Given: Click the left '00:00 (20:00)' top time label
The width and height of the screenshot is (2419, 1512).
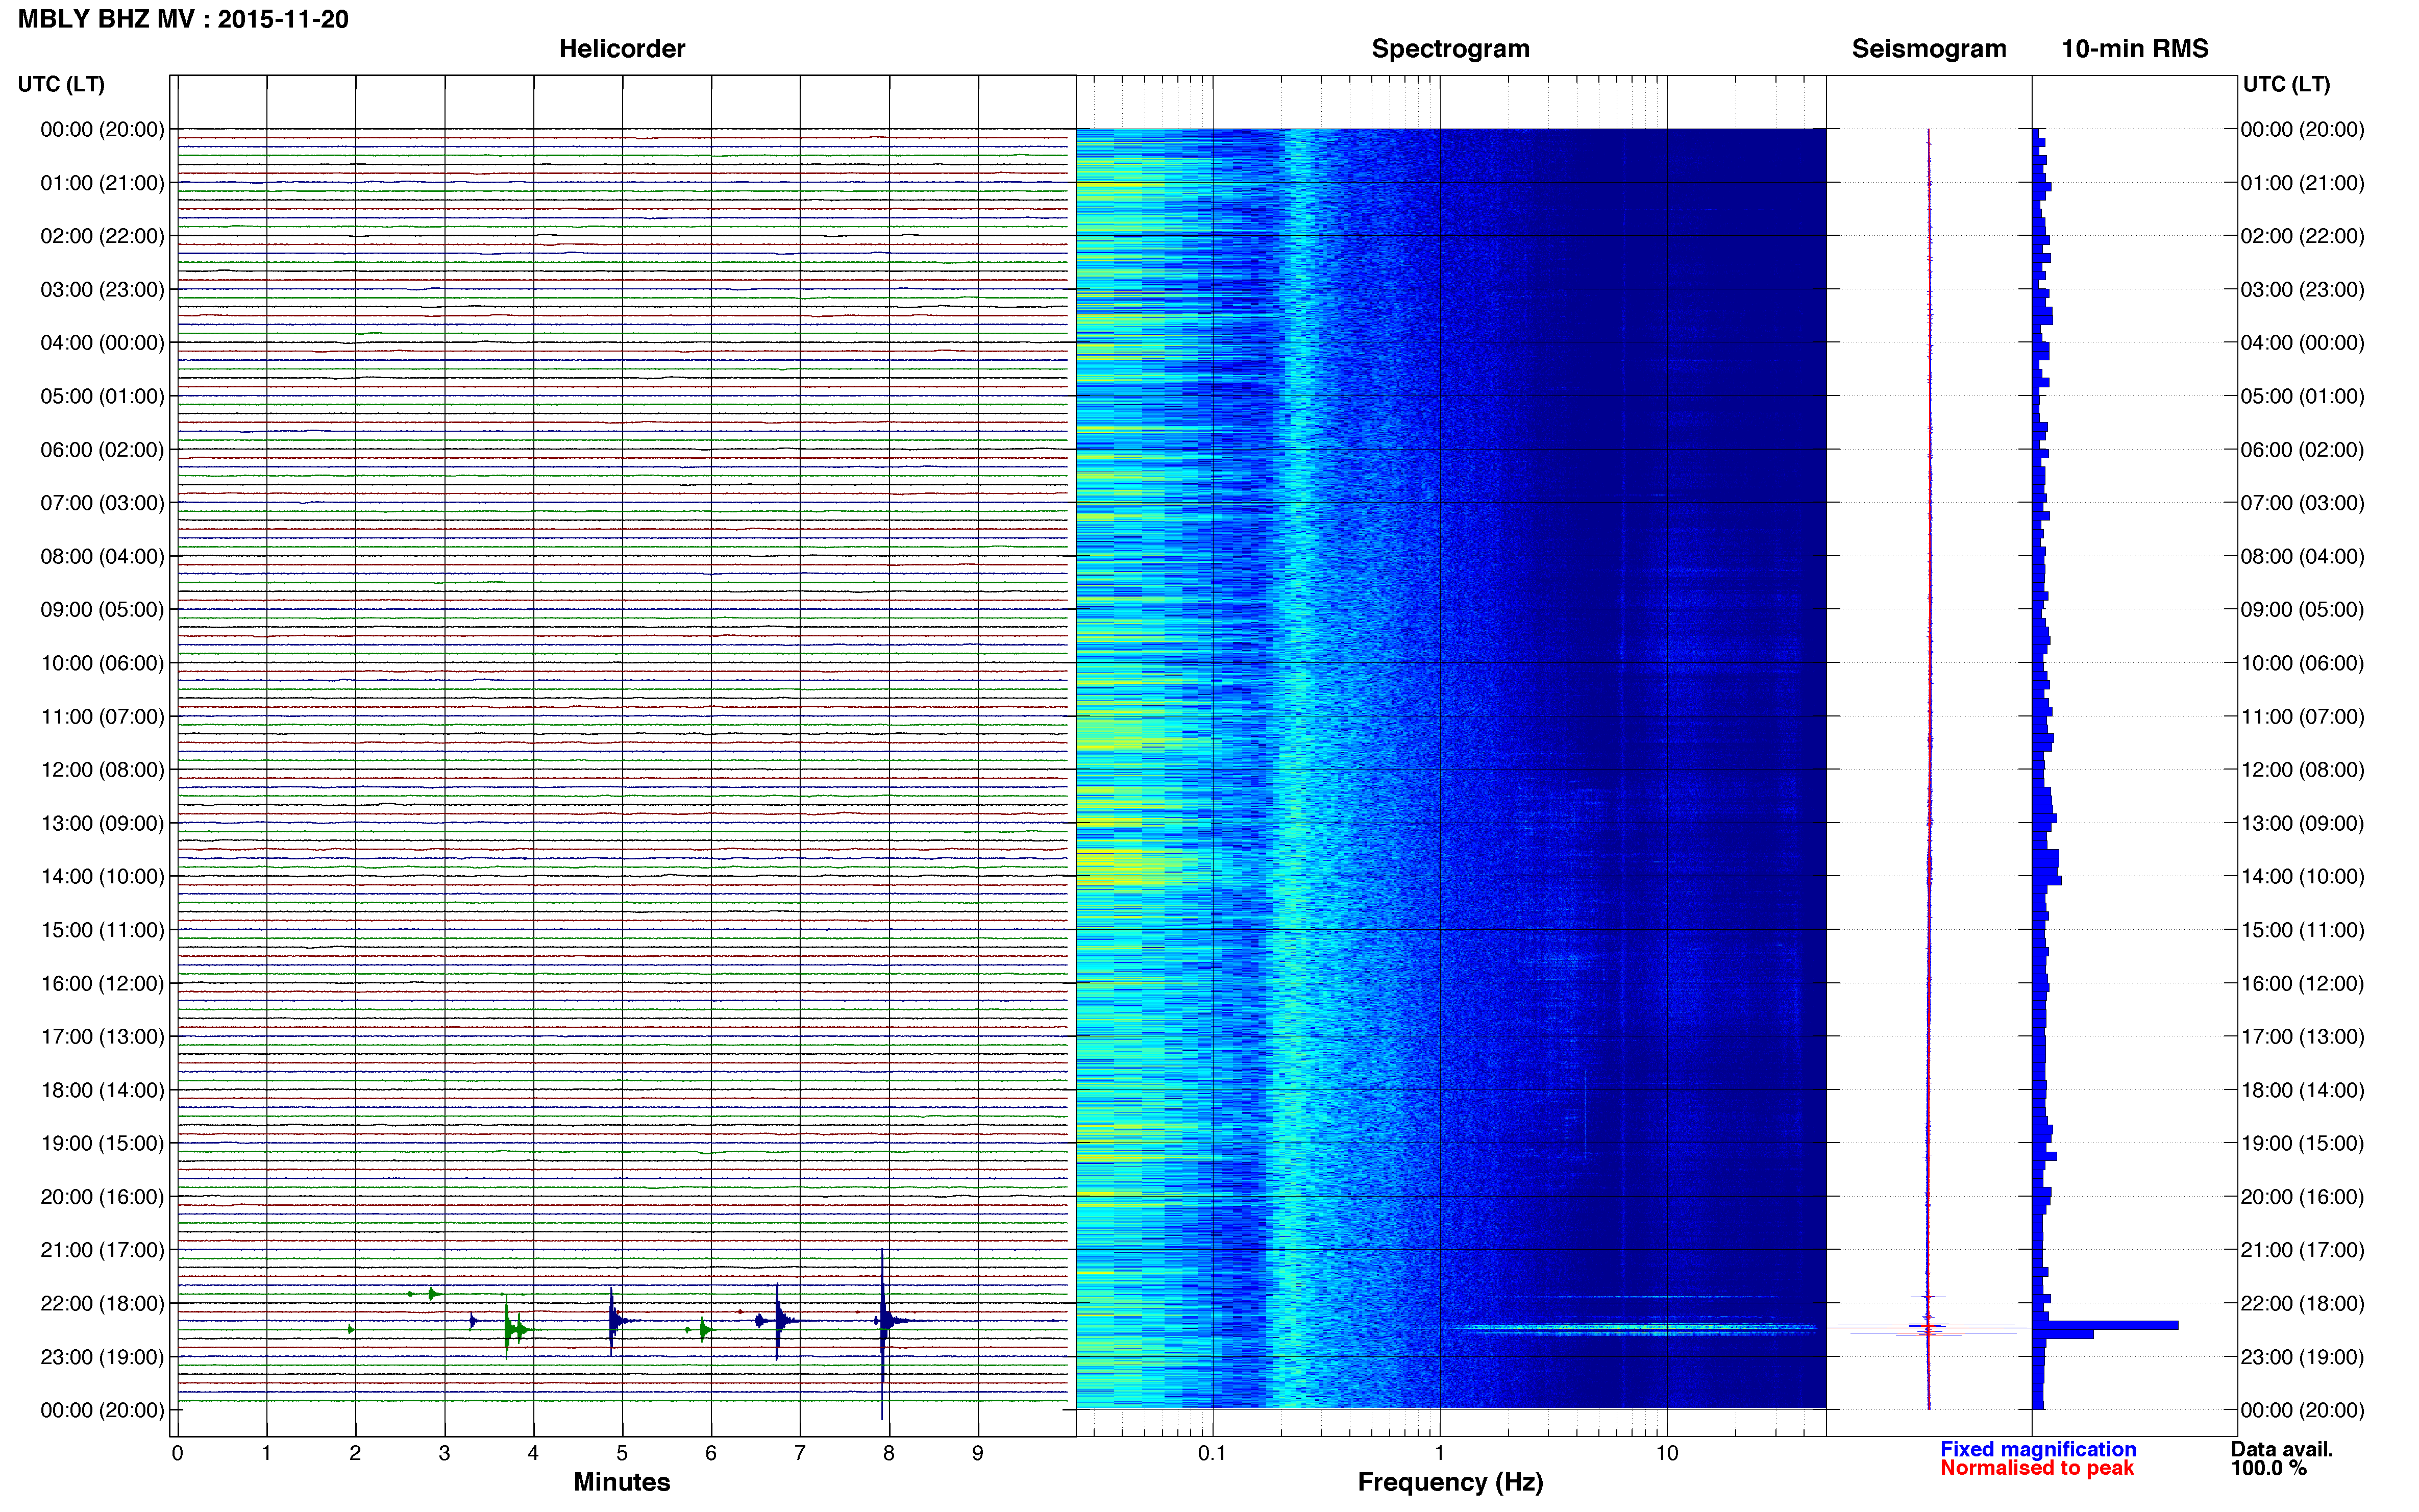Looking at the screenshot, I should pos(102,129).
